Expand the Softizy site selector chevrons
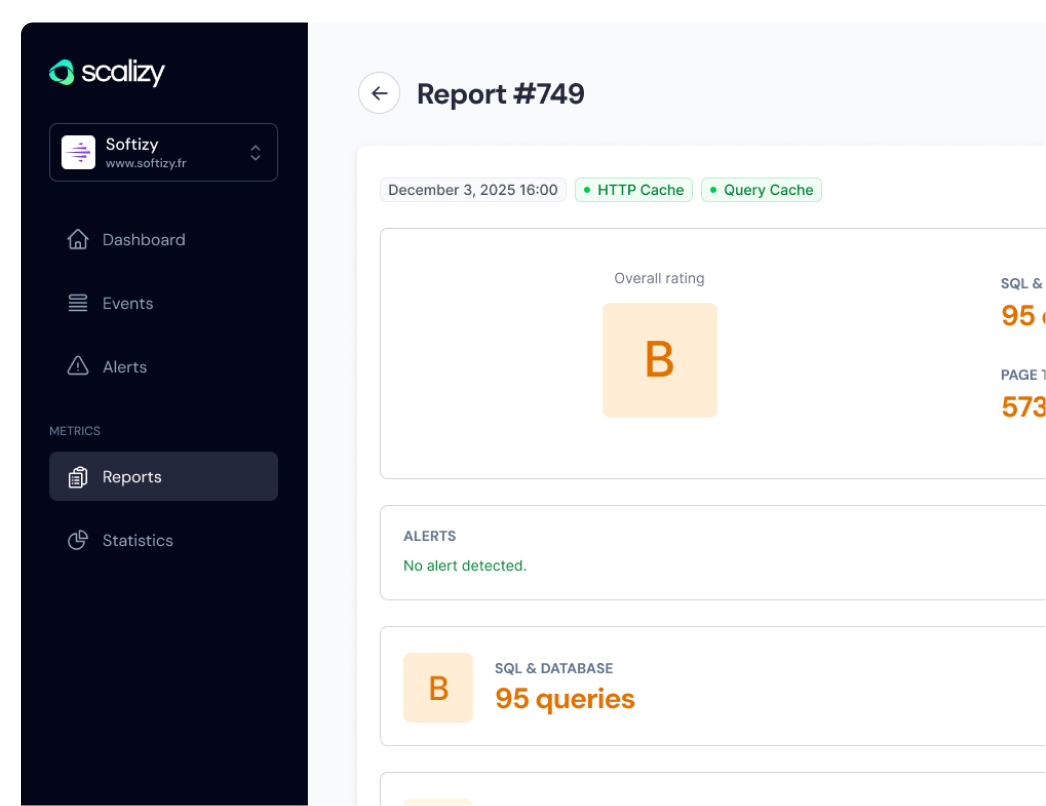The width and height of the screenshot is (1046, 806). (x=256, y=152)
